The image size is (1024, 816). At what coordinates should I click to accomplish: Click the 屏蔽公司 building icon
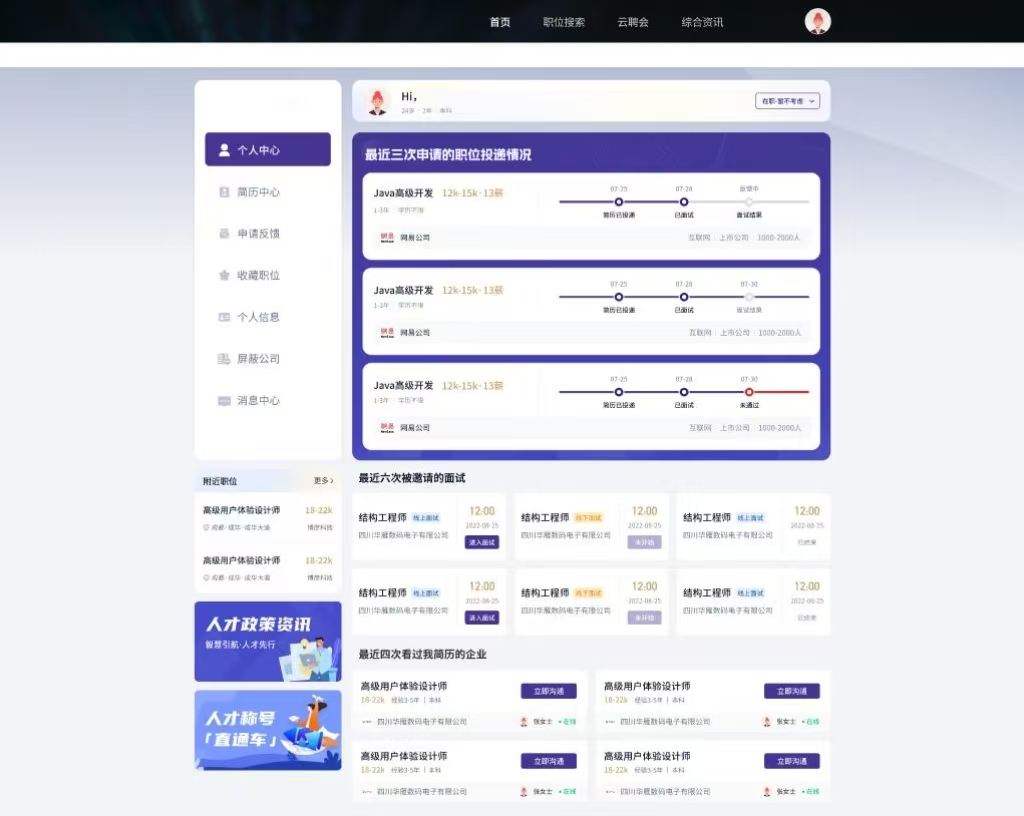point(224,359)
